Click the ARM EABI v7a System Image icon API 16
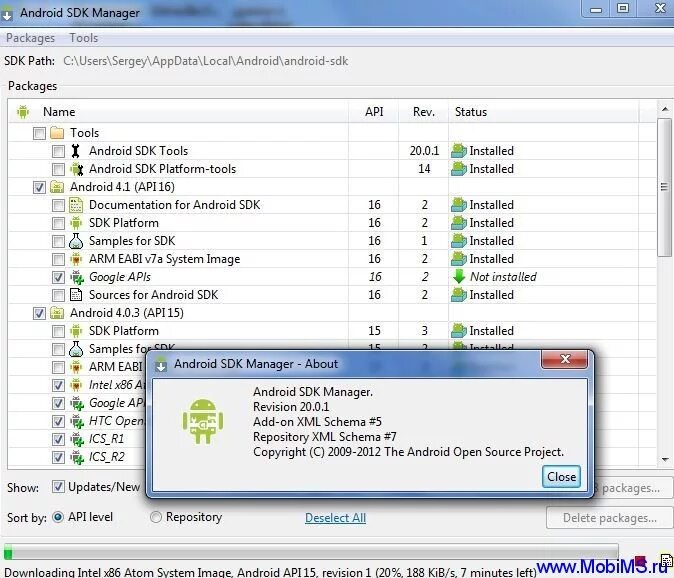The height and width of the screenshot is (578, 674). (x=76, y=259)
